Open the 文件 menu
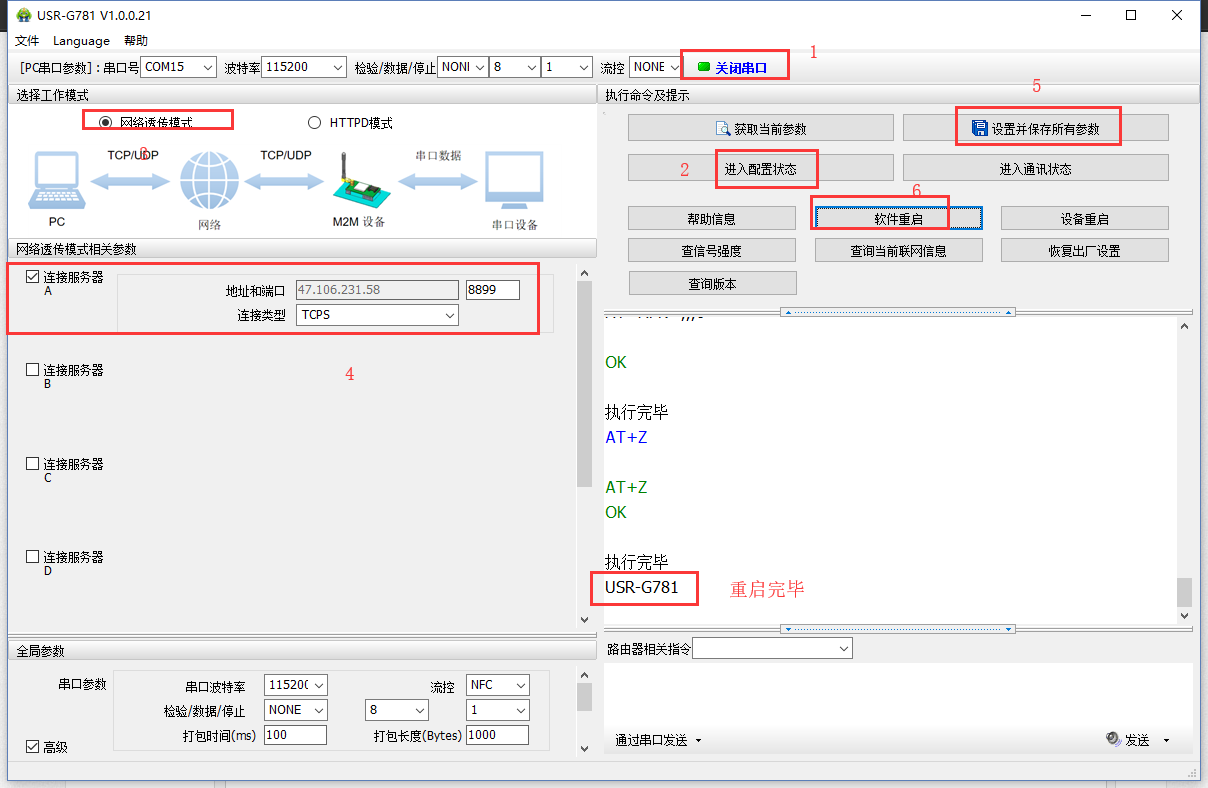The width and height of the screenshot is (1208, 788). coord(27,41)
